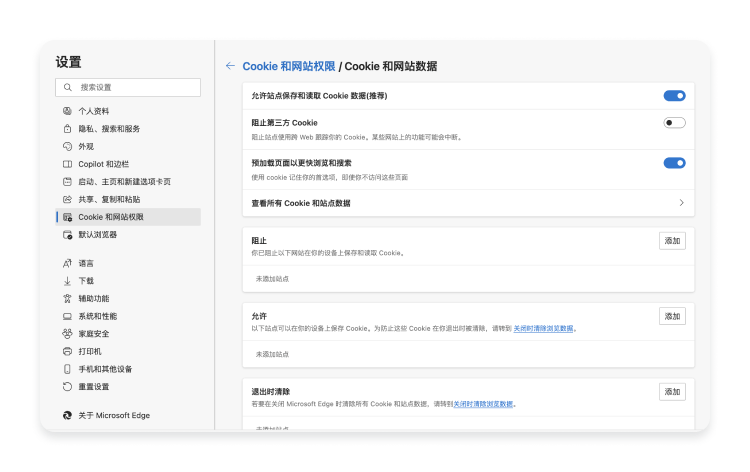Click the lock icon for 隐私、搜索和服务
750x472 pixels.
tap(67, 129)
